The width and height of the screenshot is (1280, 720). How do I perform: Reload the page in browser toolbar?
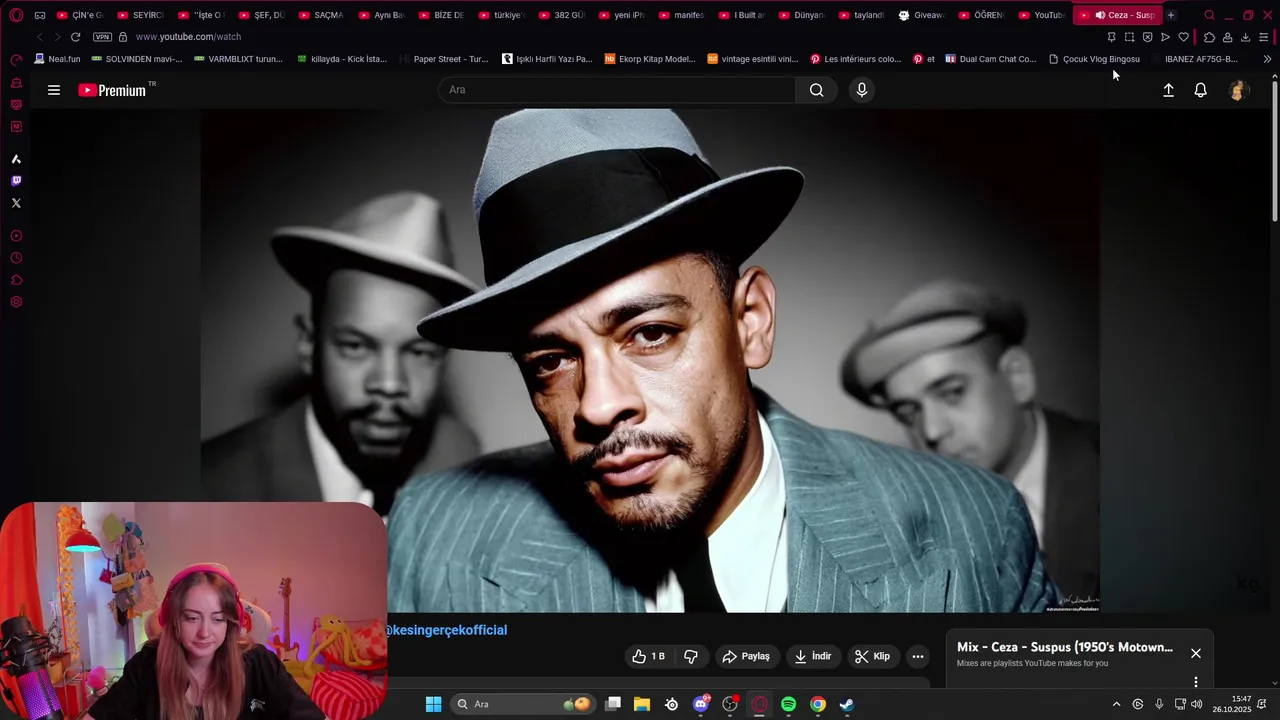tap(75, 37)
